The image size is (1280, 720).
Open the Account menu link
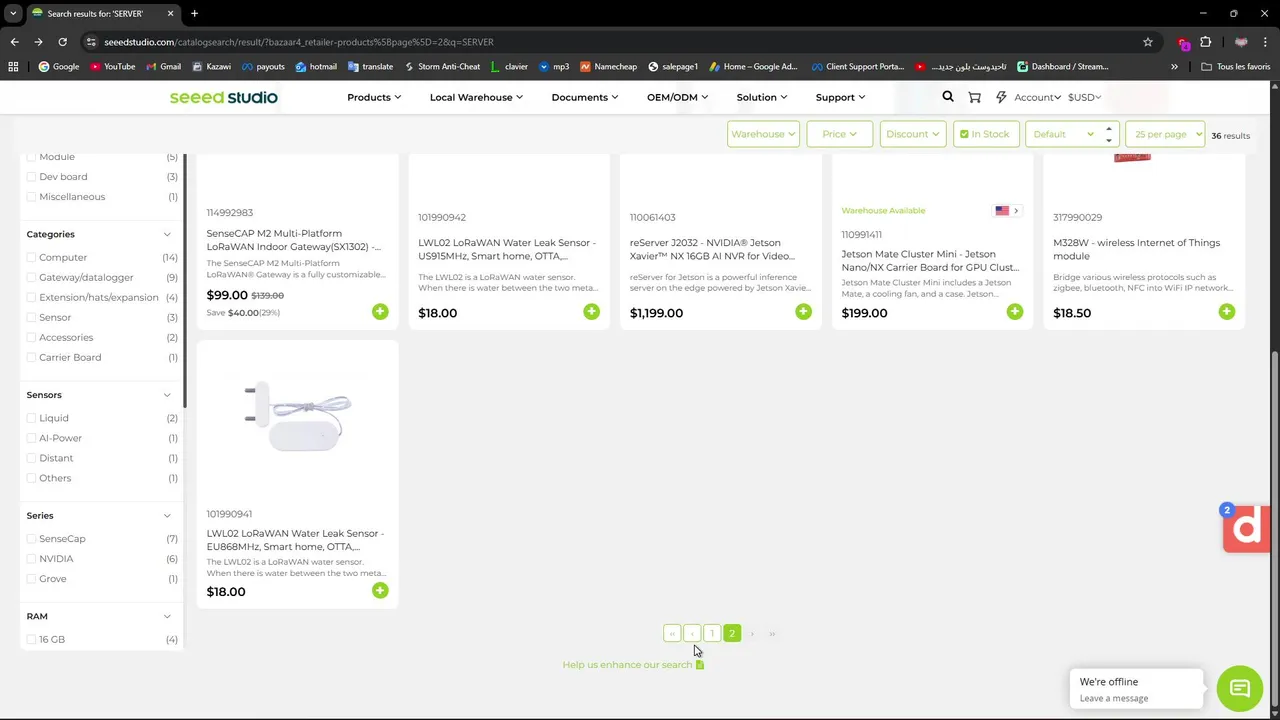pyautogui.click(x=1037, y=97)
